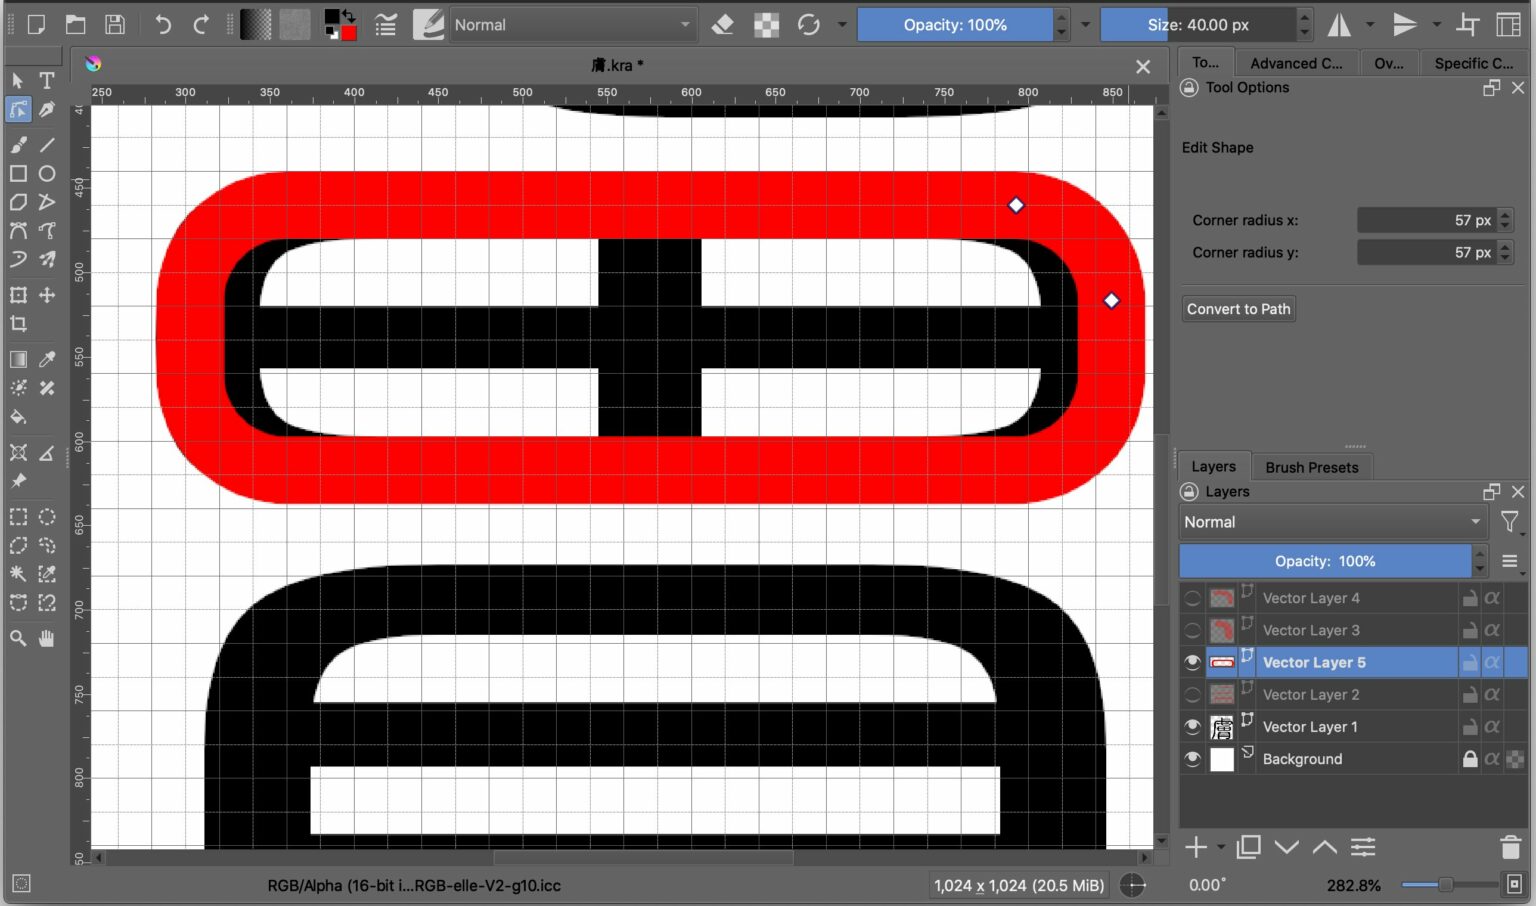Adjust the layer Opacity slider
1536x906 pixels.
coord(1324,561)
